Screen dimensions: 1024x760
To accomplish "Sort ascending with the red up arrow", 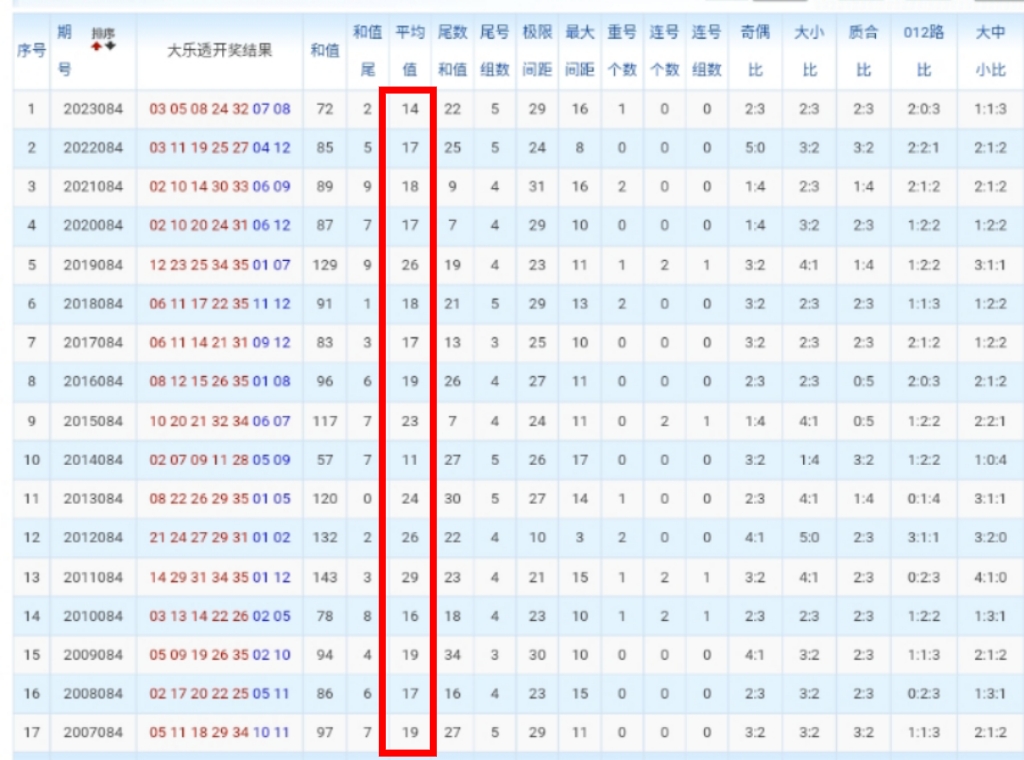I will click(97, 46).
